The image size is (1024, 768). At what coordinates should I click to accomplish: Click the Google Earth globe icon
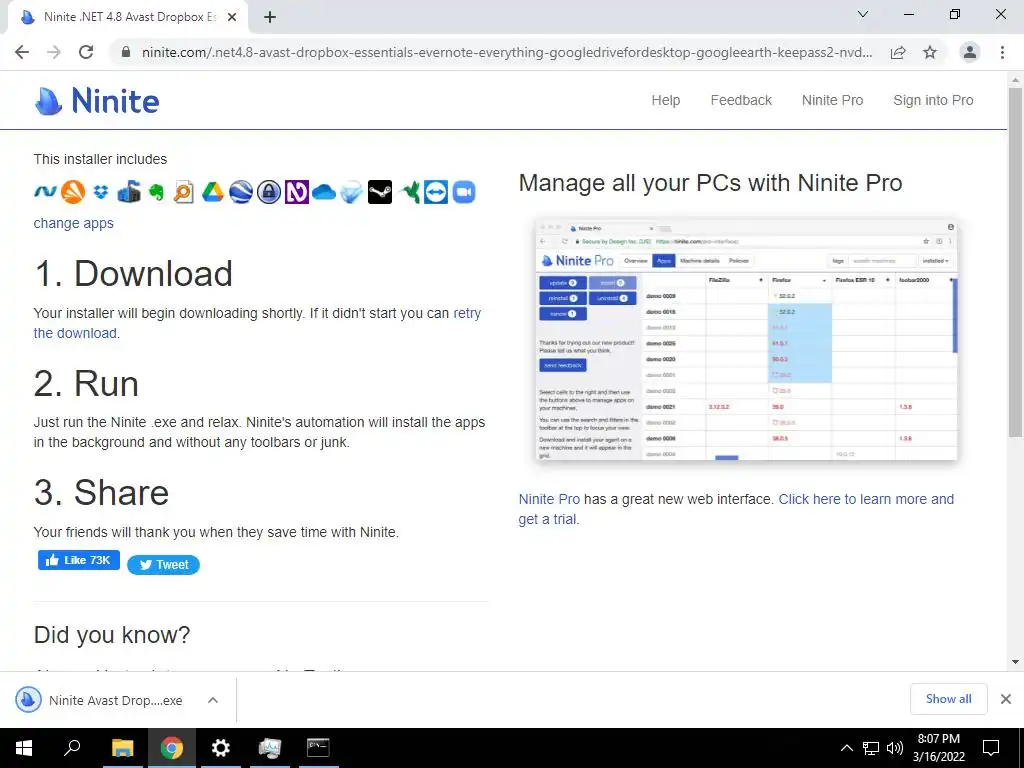click(240, 192)
